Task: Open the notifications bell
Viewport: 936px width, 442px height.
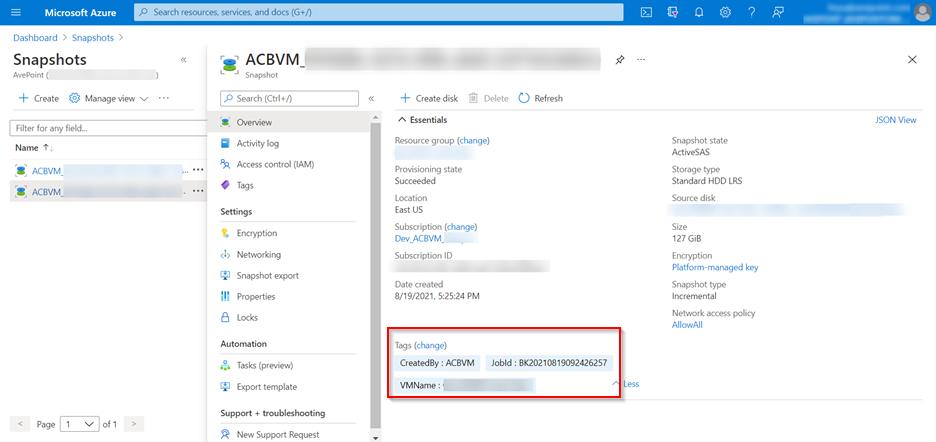Action: pyautogui.click(x=699, y=12)
